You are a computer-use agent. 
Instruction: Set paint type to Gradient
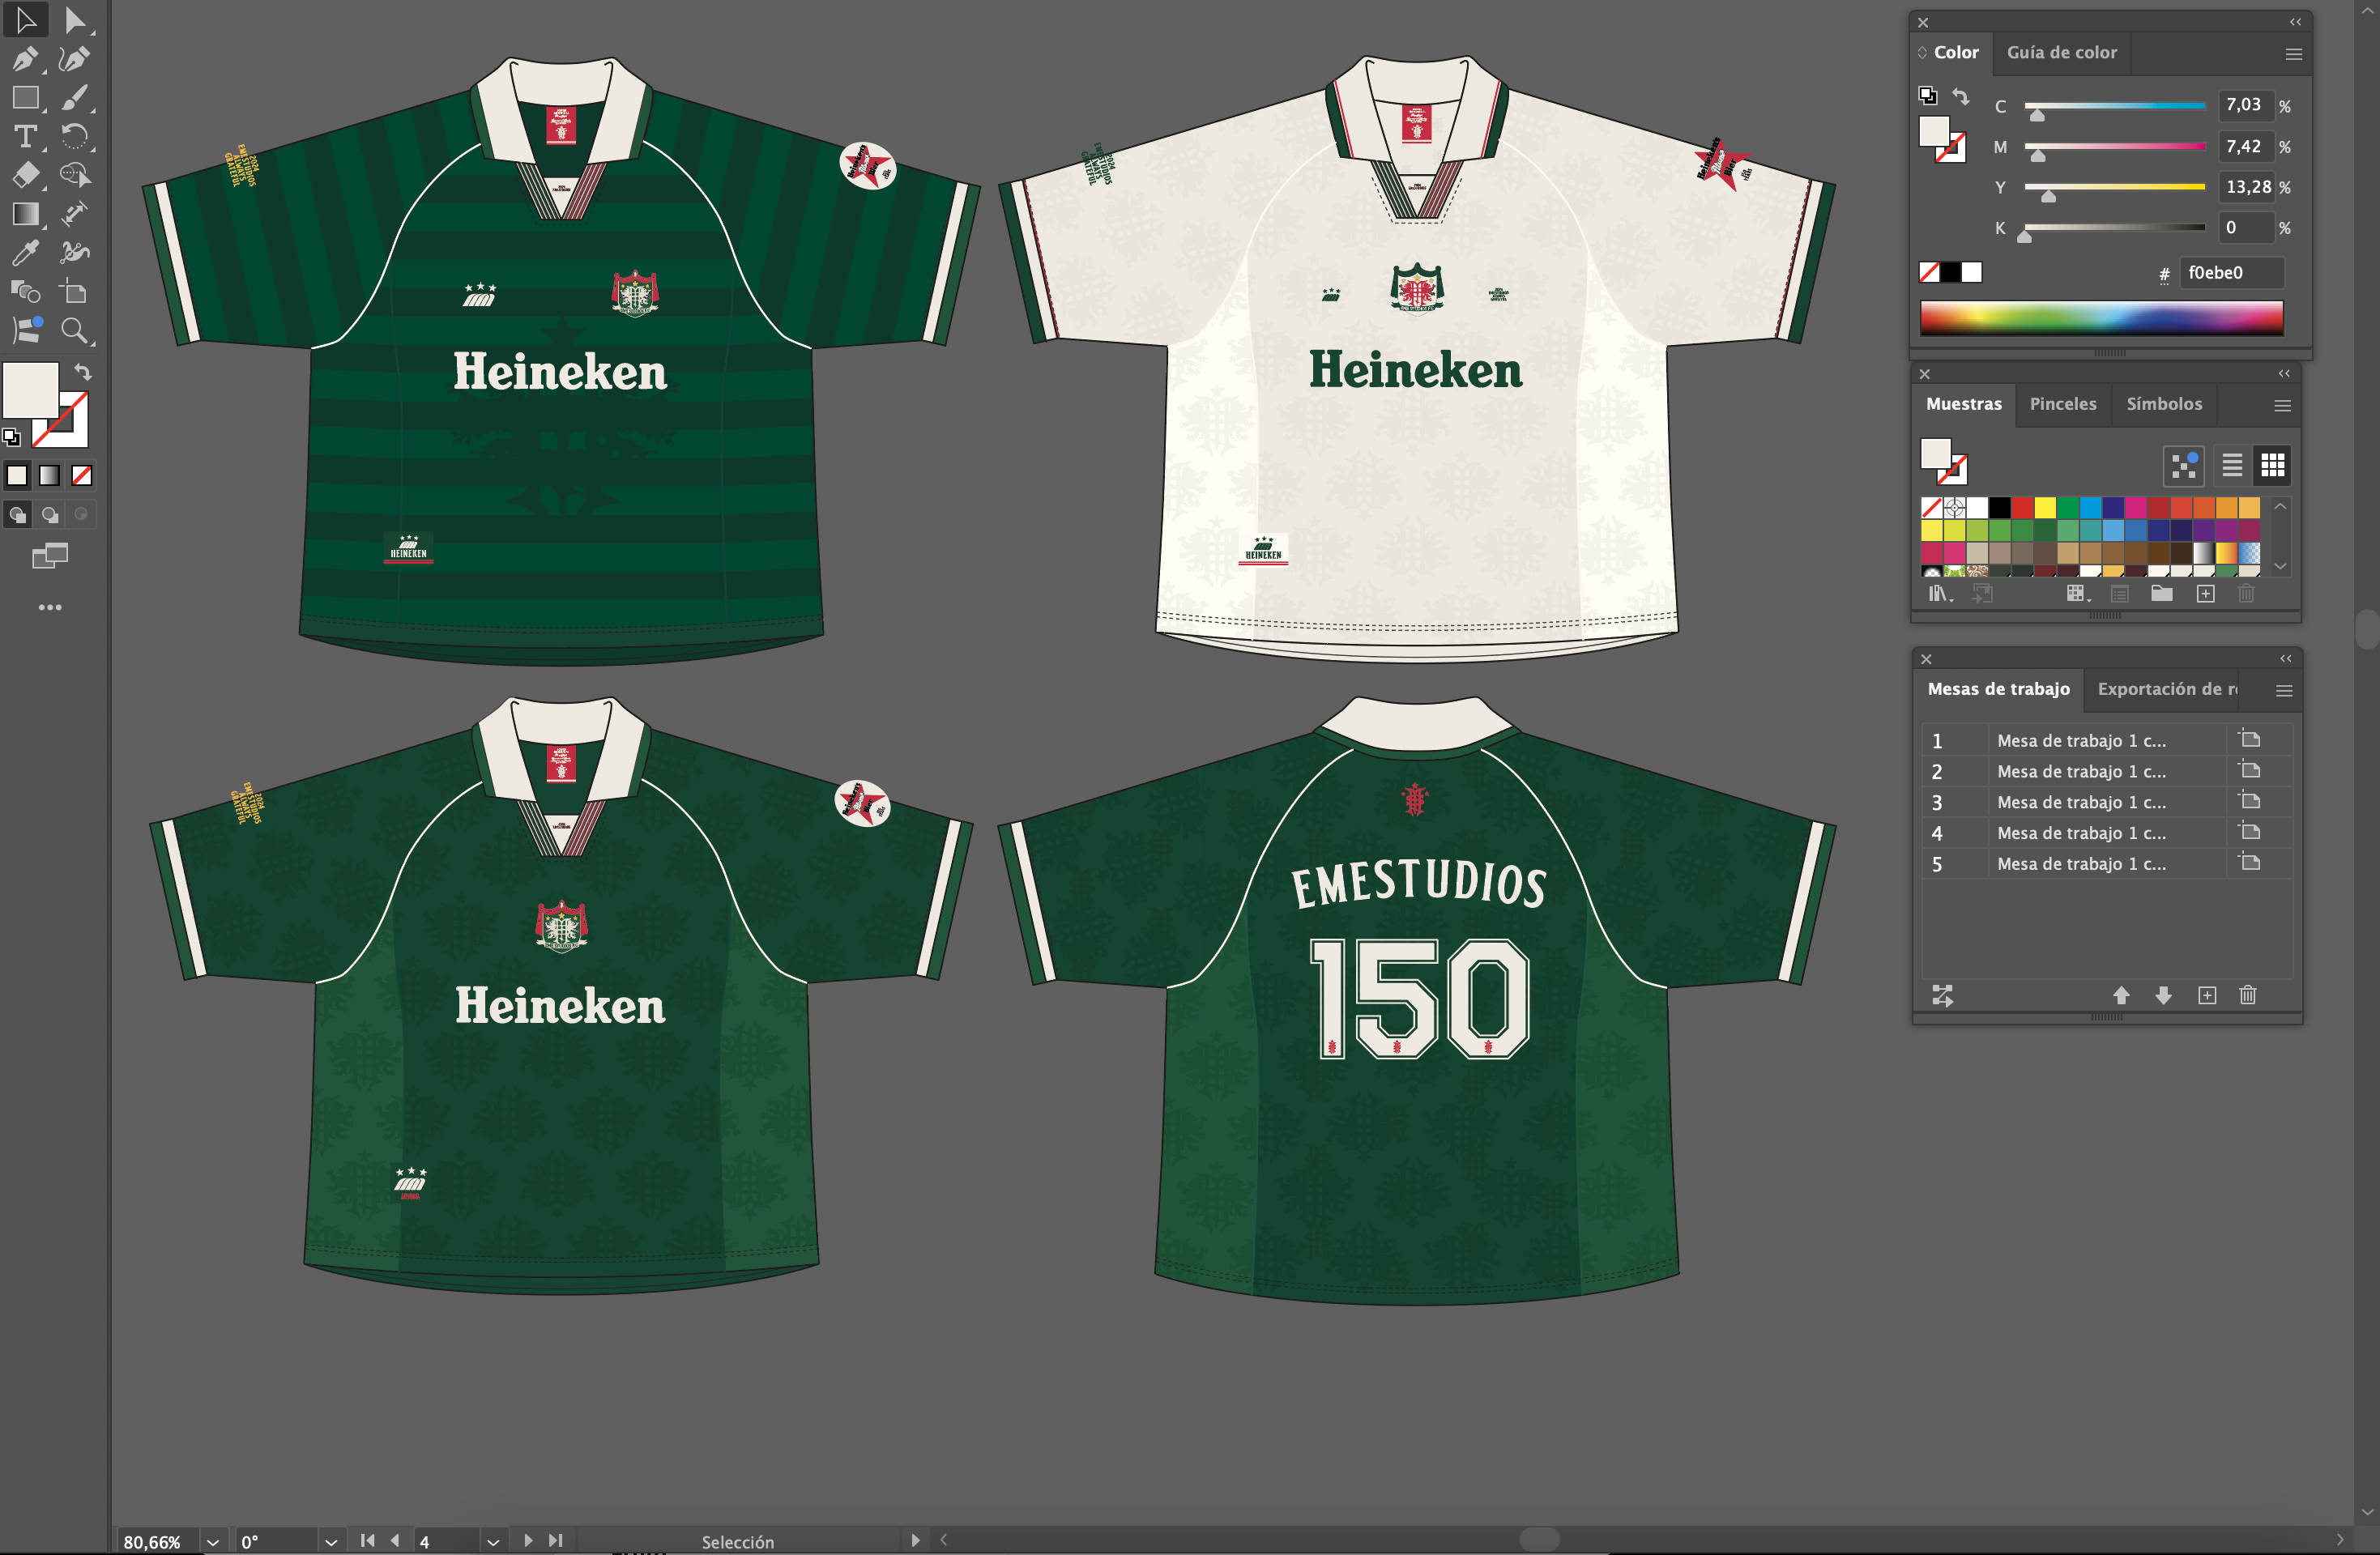coord(49,475)
